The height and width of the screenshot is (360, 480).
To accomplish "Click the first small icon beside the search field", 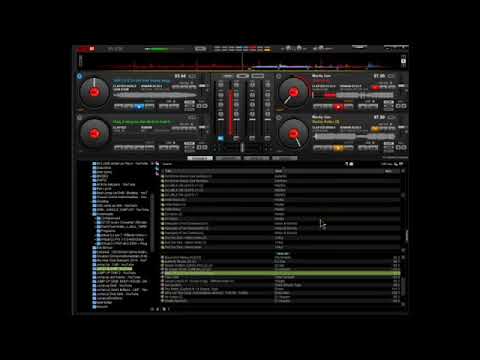I will pyautogui.click(x=347, y=164).
